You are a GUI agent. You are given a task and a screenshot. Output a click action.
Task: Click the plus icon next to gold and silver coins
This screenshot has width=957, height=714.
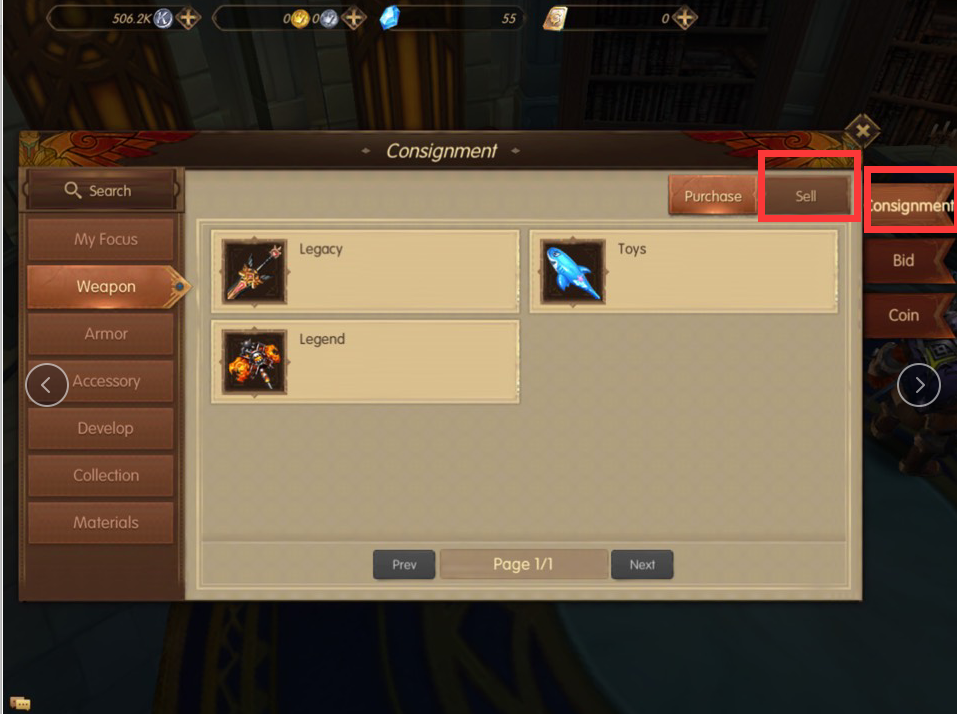click(354, 18)
